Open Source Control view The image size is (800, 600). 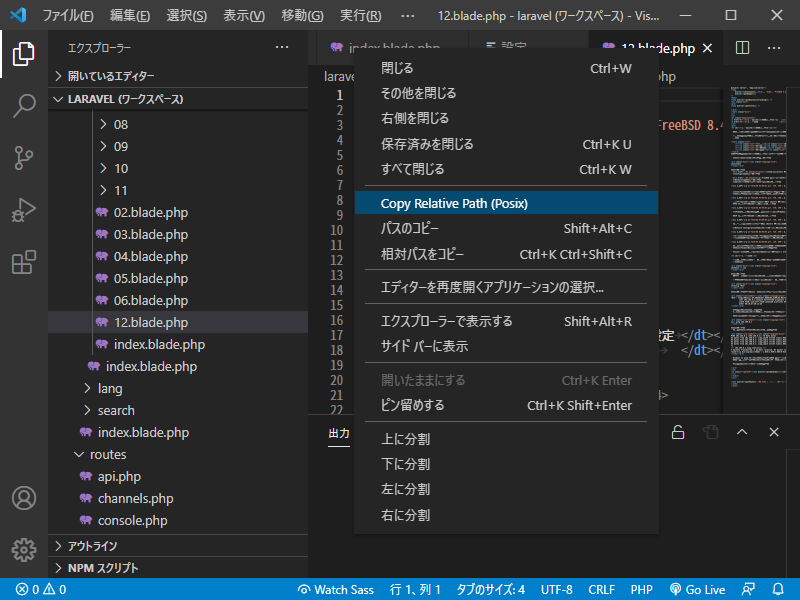[24, 158]
